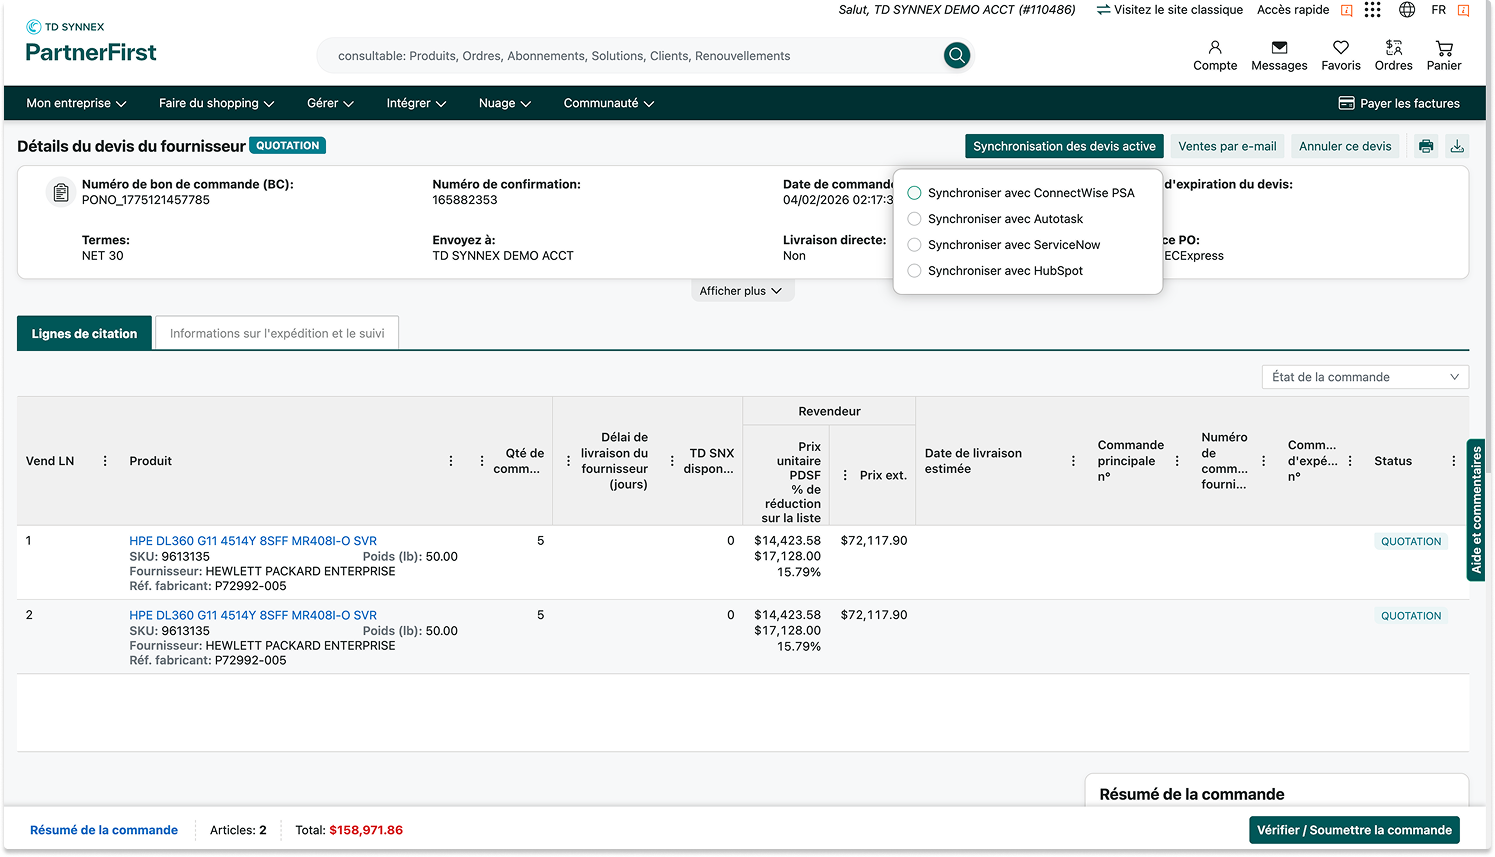Open Délai de livraison column menu icon
Image resolution: width=1495 pixels, height=857 pixels.
[568, 461]
